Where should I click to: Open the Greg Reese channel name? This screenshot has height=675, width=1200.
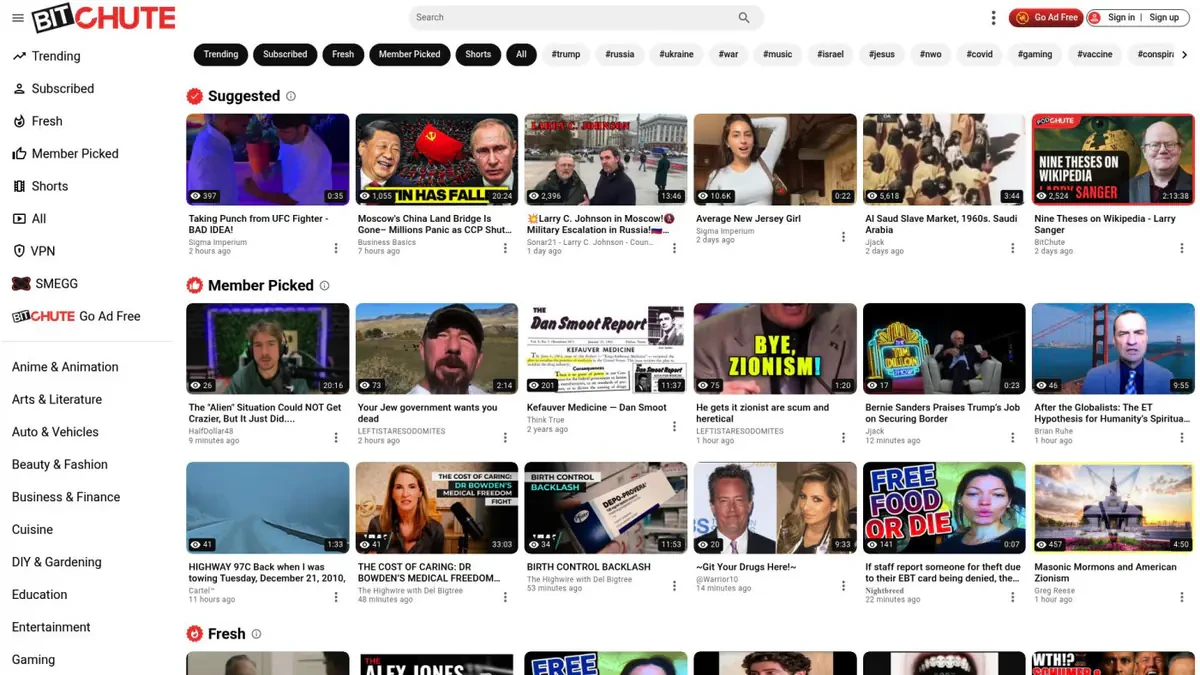tap(1053, 590)
